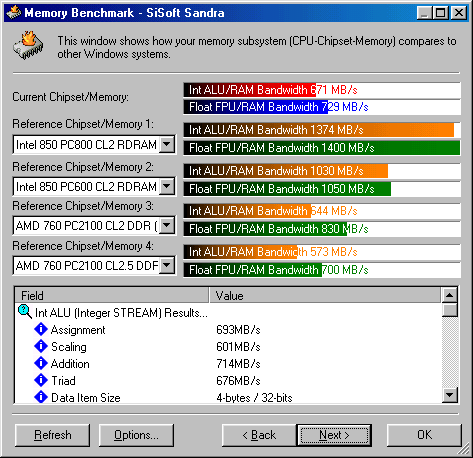Click the magnifier icon beside Int ALU Results
473x458 pixels.
click(x=25, y=312)
